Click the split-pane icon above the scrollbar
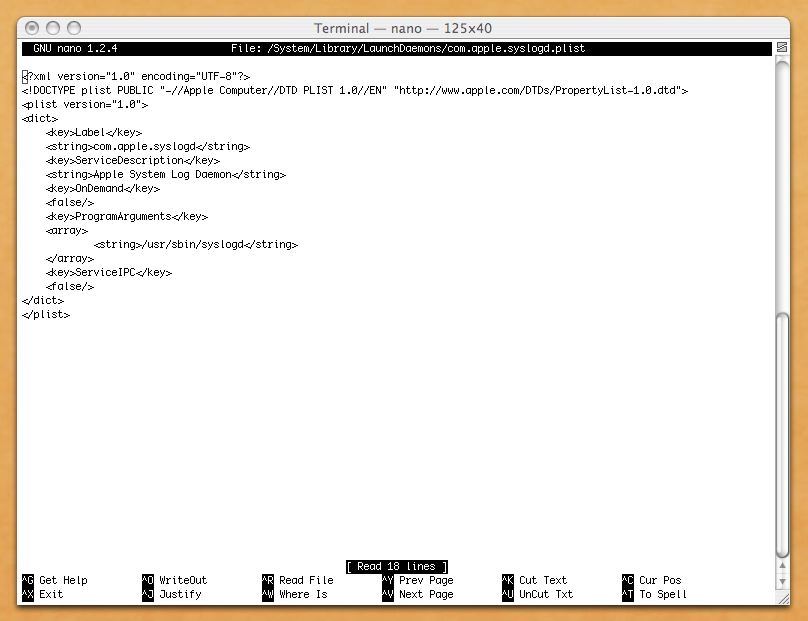Image resolution: width=808 pixels, height=621 pixels. [782, 47]
